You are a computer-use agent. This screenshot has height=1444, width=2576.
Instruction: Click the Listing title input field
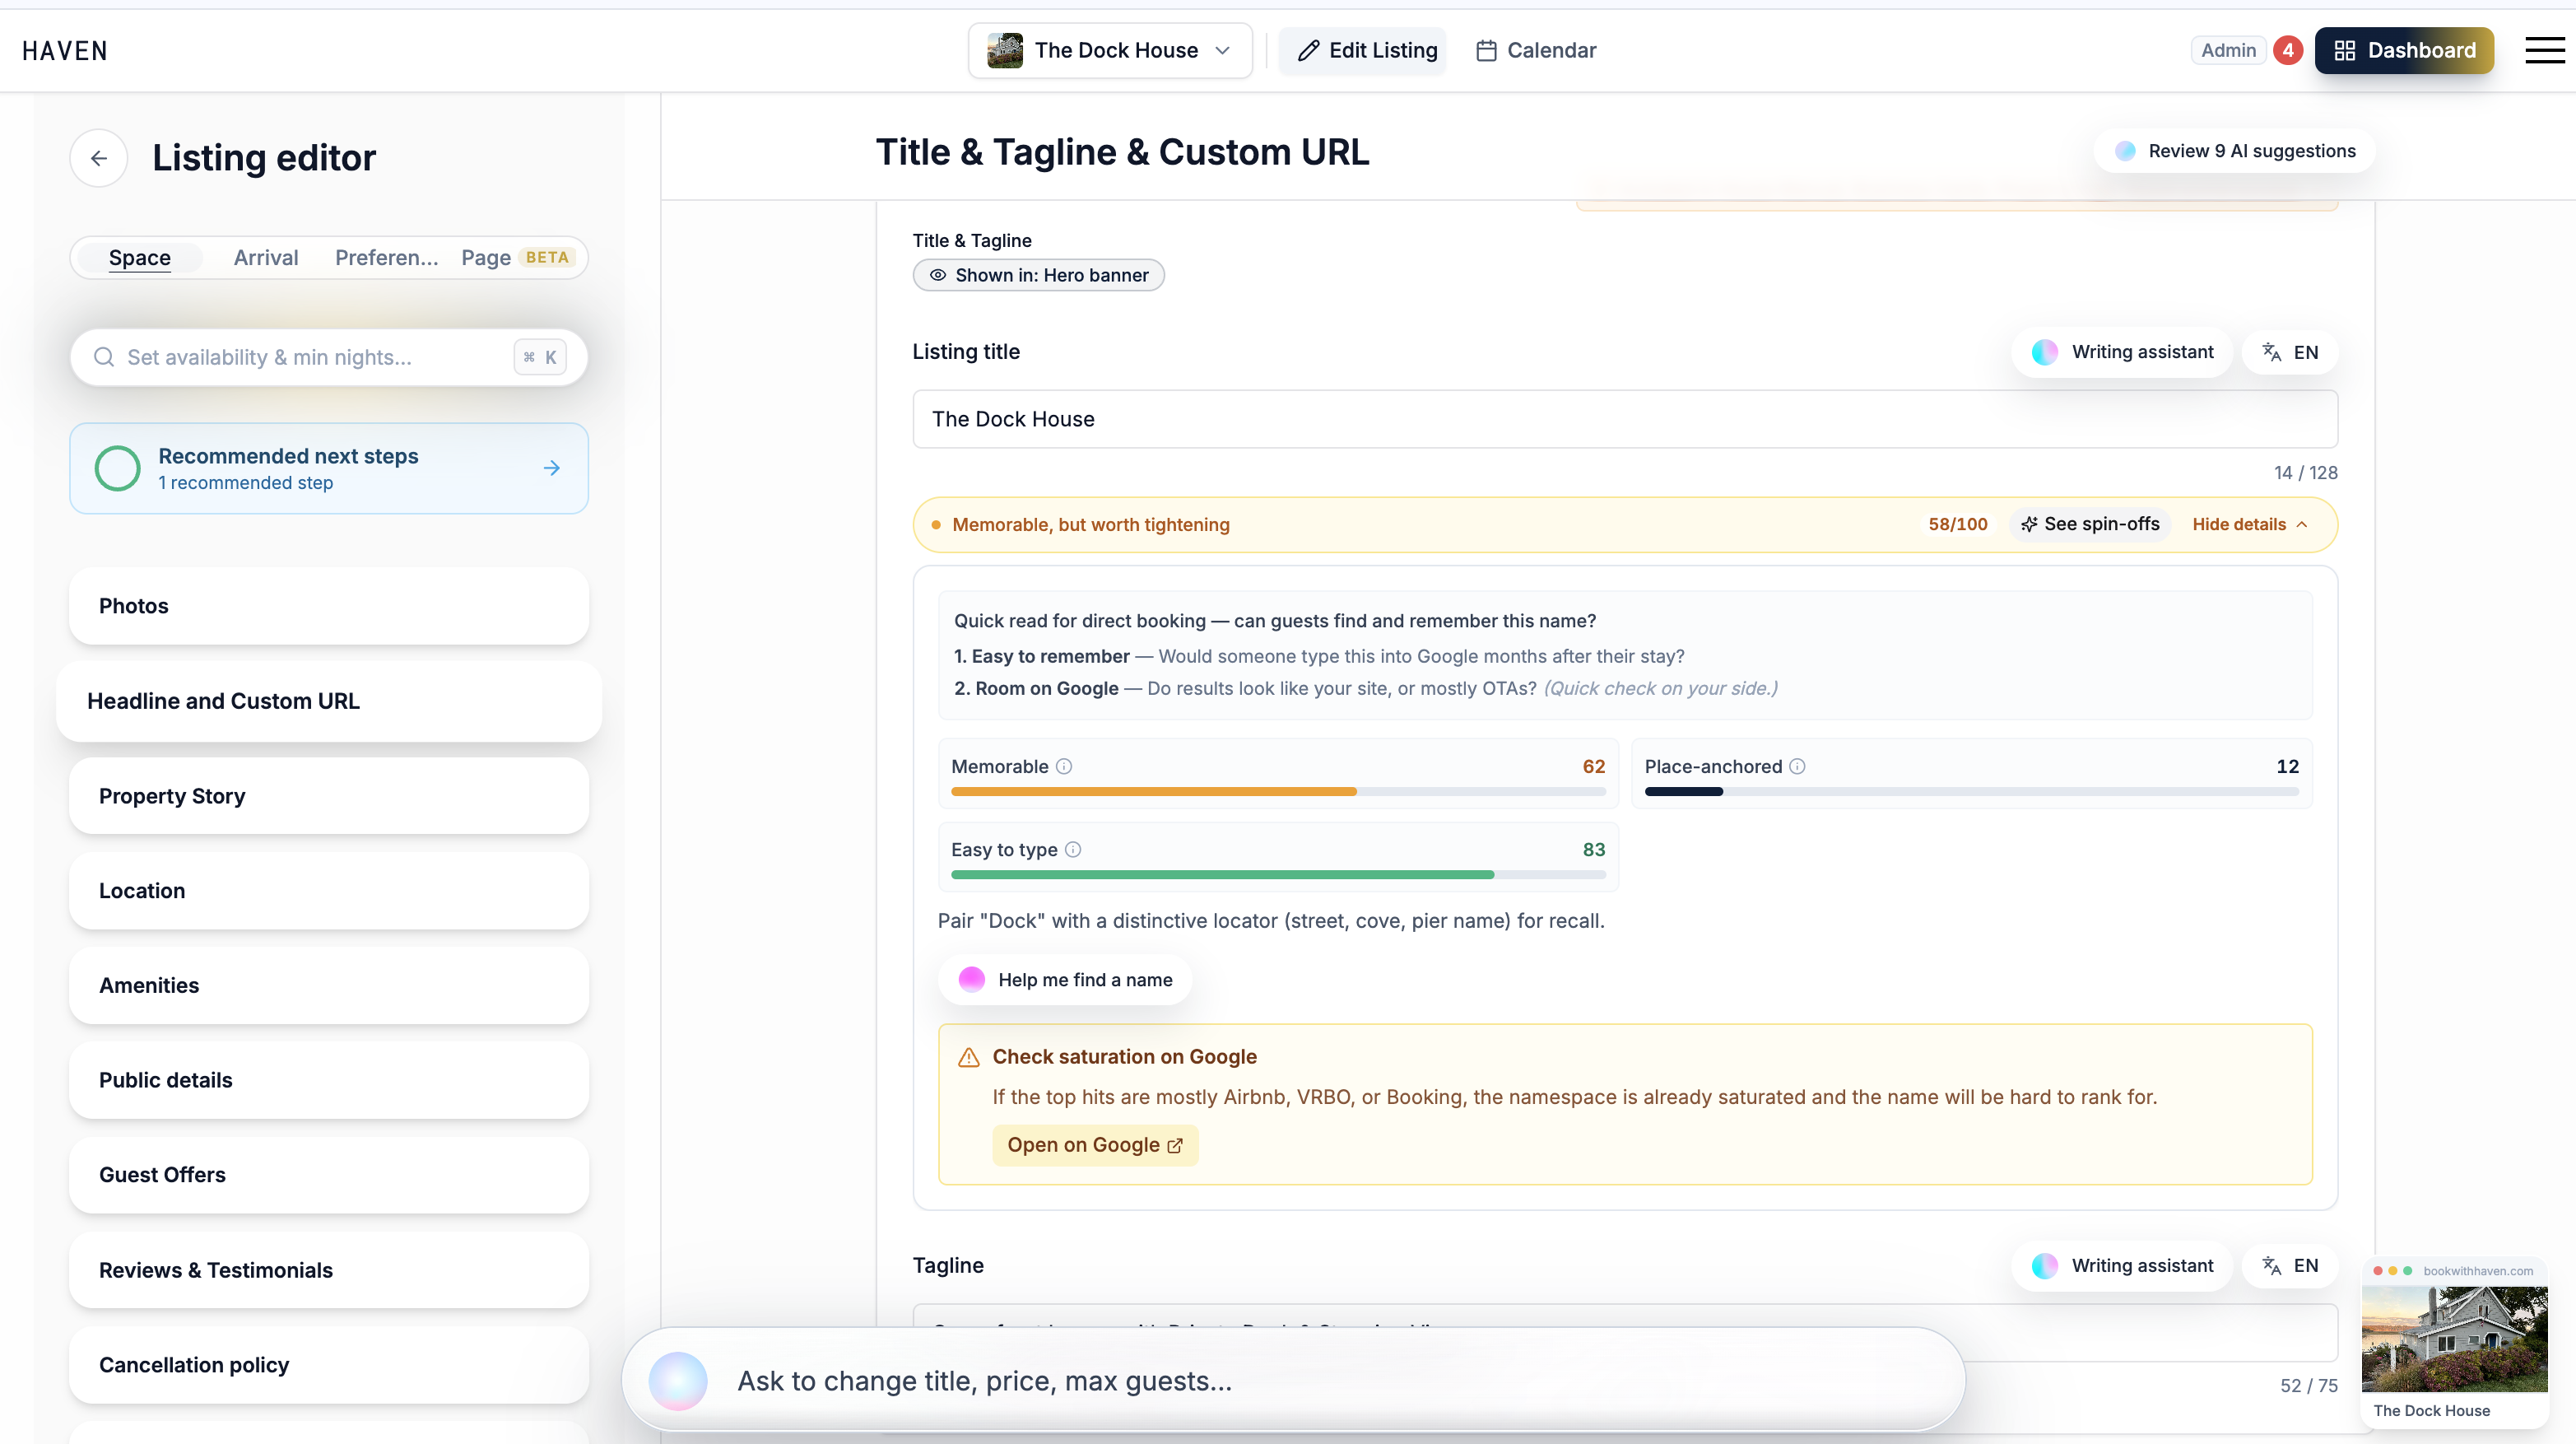tap(1625, 419)
